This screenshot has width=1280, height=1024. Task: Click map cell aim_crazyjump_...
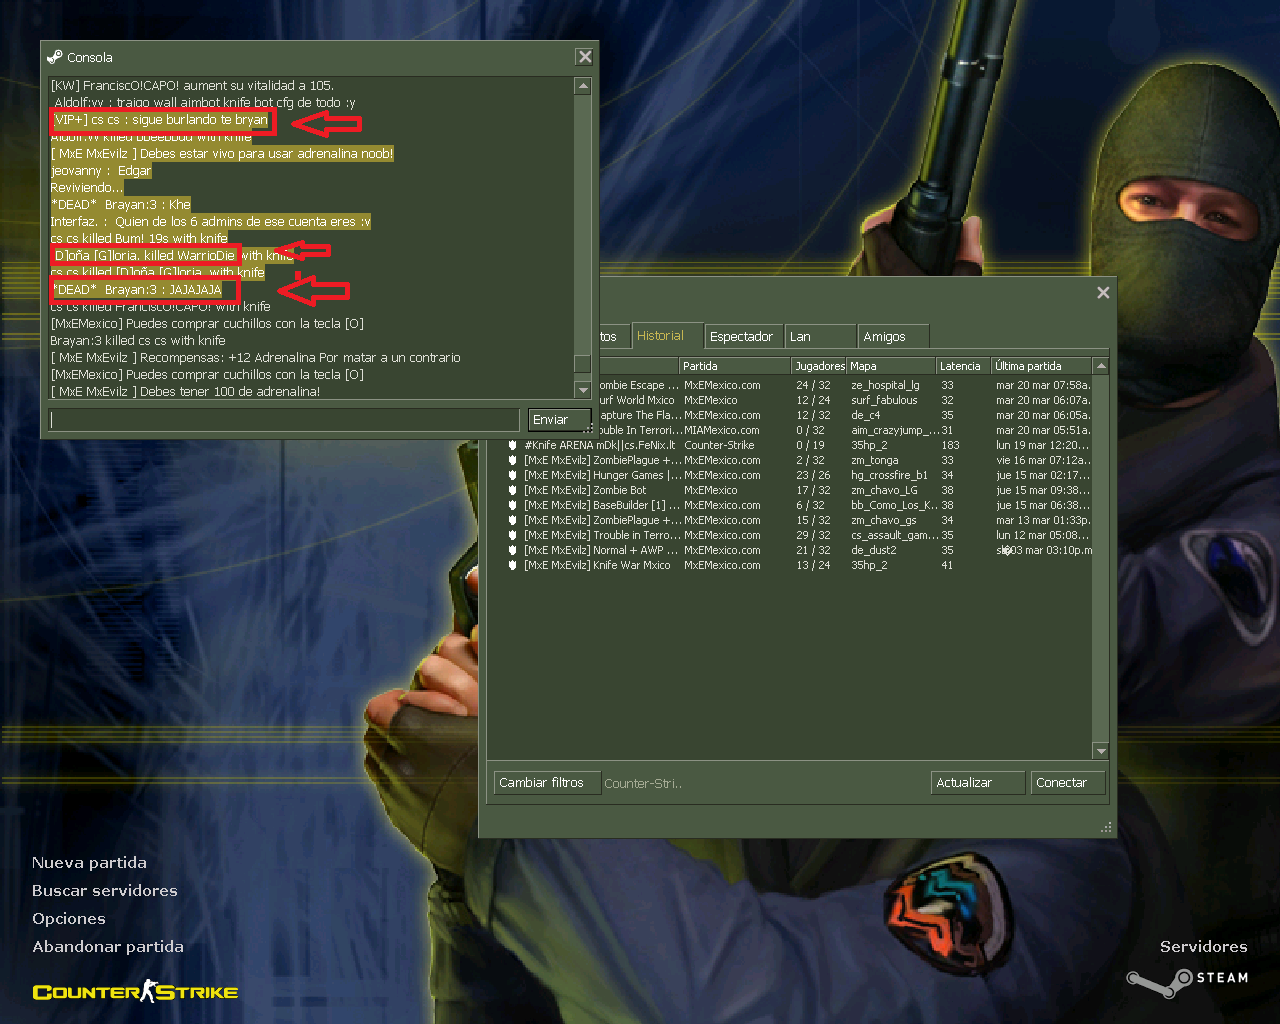pyautogui.click(x=894, y=430)
